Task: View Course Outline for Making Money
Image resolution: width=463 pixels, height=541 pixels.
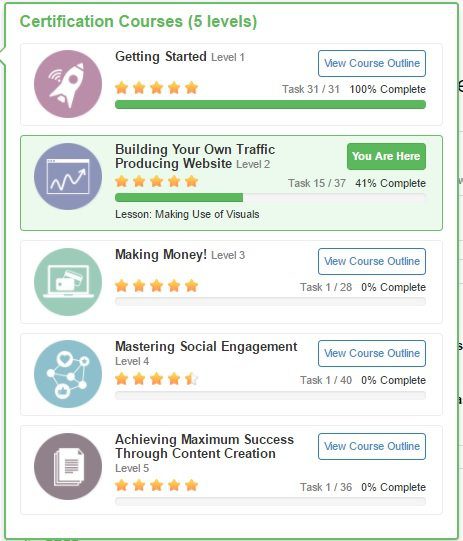Action: point(372,261)
